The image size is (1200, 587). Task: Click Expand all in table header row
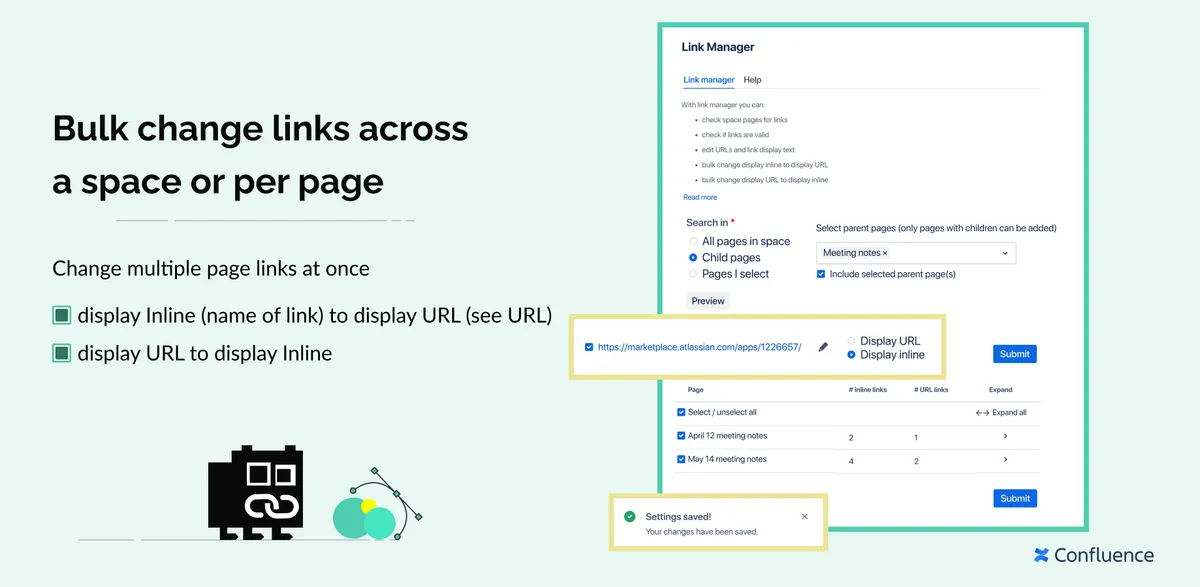tap(1001, 412)
